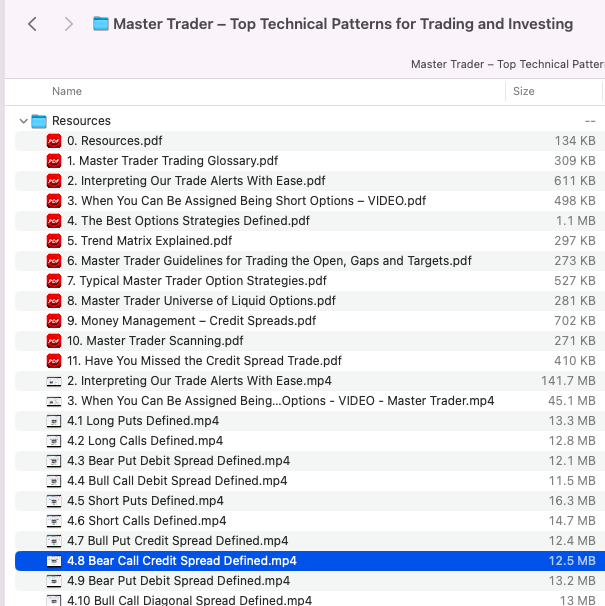Click the PDF icon of the Short Options – VIDEO.pdf file
The image size is (605, 606).
(x=54, y=201)
